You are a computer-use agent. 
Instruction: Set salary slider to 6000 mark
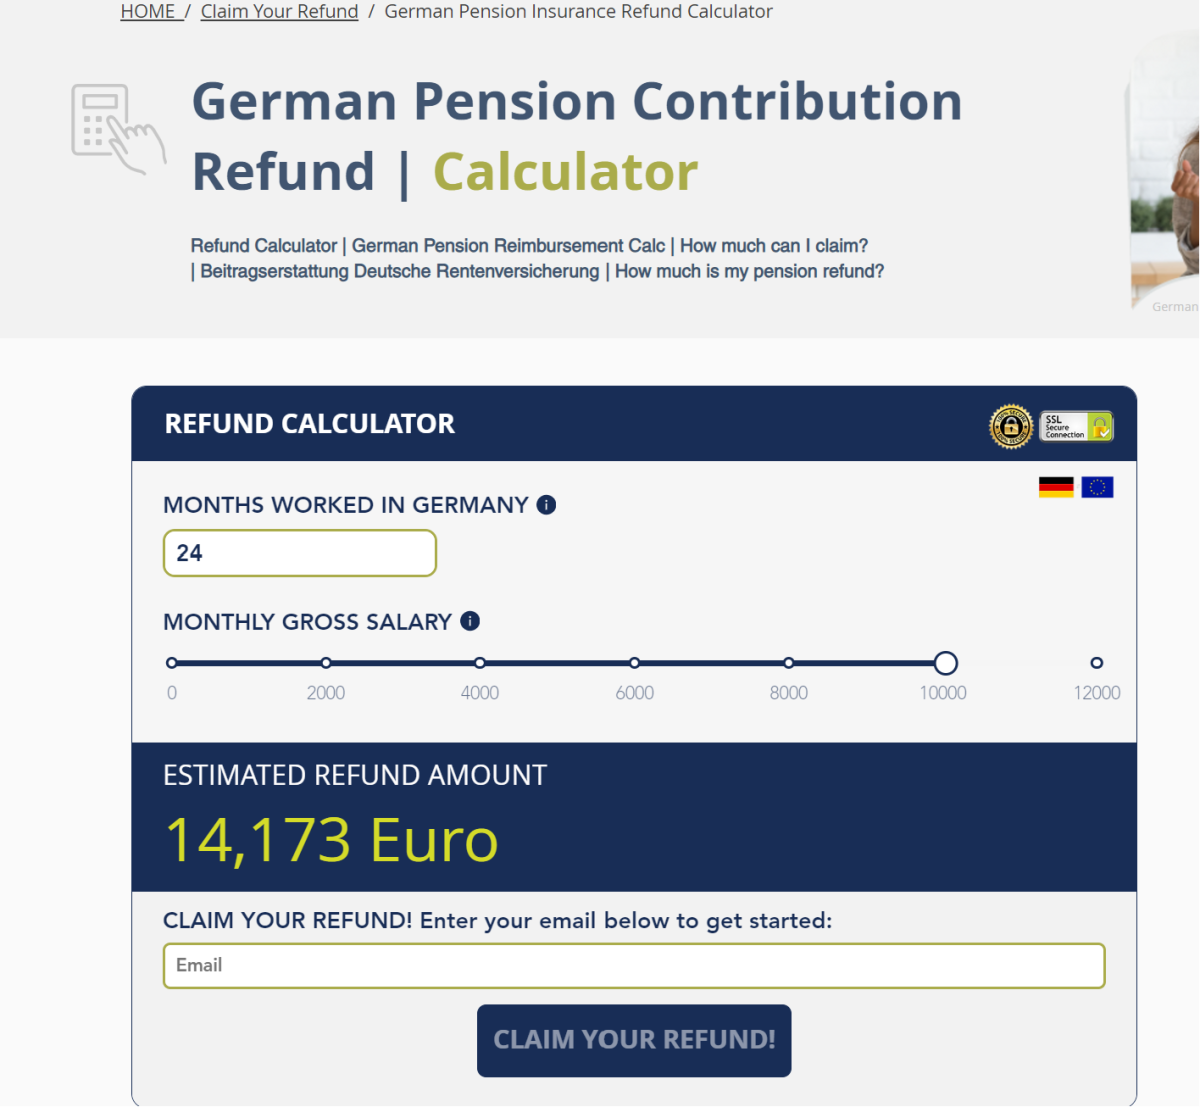pyautogui.click(x=635, y=663)
